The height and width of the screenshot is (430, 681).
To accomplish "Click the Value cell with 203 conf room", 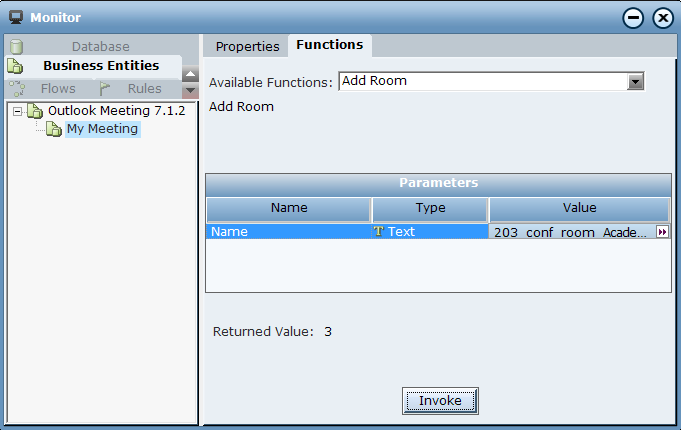I will coord(571,232).
